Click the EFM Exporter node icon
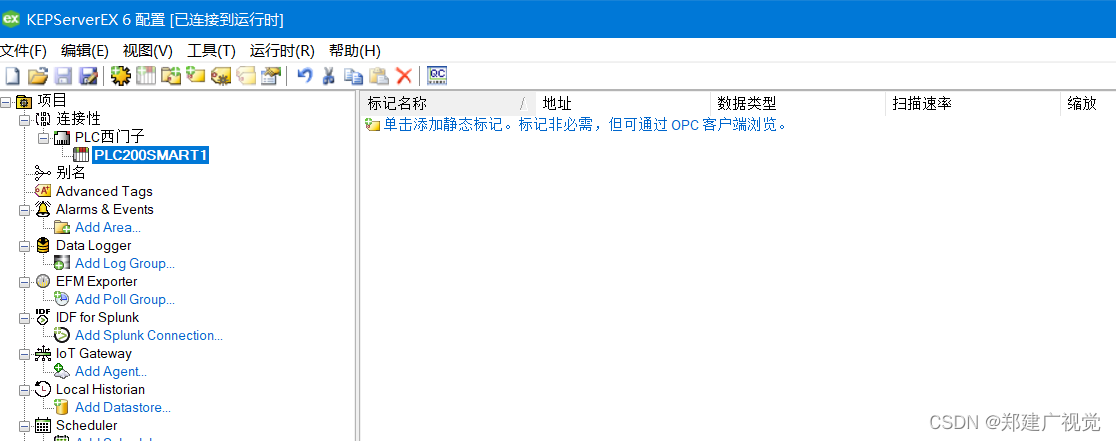 [43, 281]
